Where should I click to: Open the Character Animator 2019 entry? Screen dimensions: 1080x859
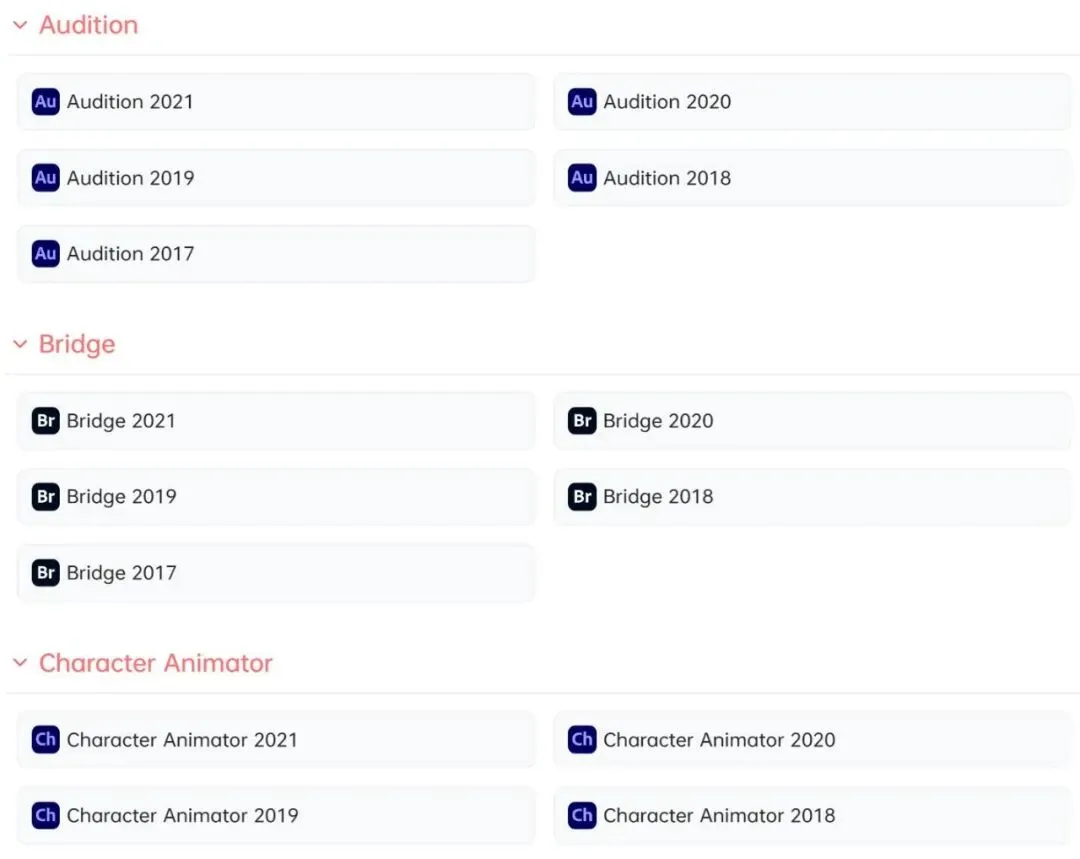coord(182,816)
